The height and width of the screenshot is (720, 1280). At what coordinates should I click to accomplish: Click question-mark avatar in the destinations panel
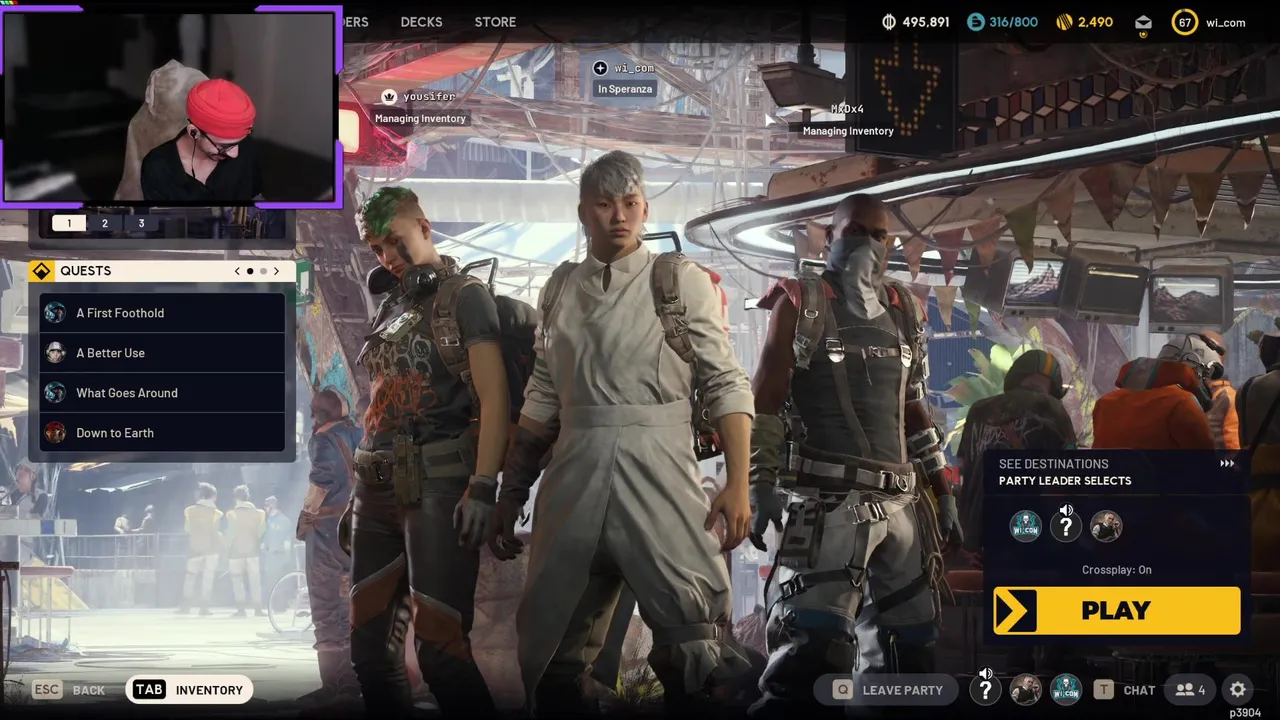click(x=1066, y=527)
